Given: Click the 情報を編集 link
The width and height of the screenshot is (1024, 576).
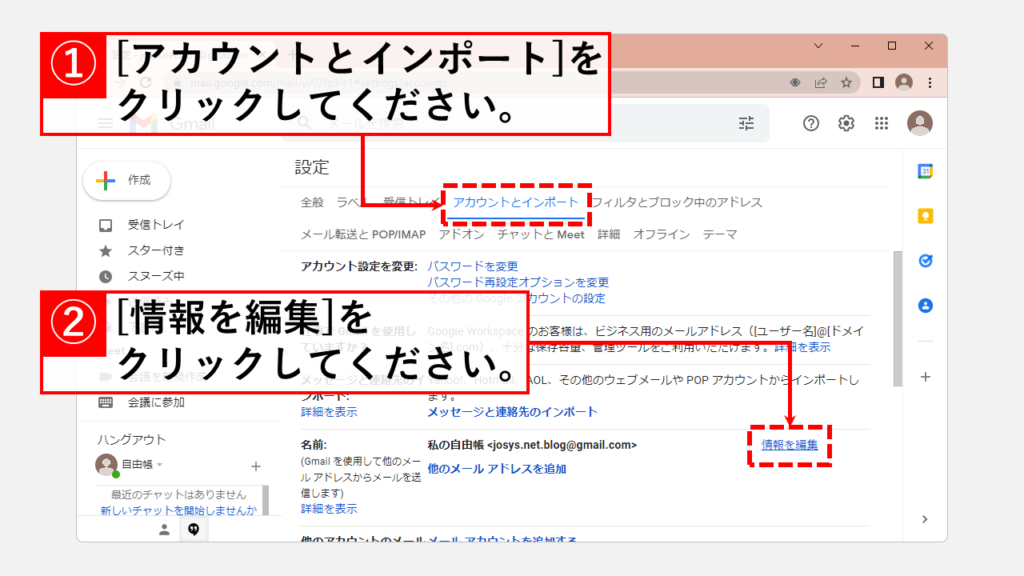Looking at the screenshot, I should point(789,445).
